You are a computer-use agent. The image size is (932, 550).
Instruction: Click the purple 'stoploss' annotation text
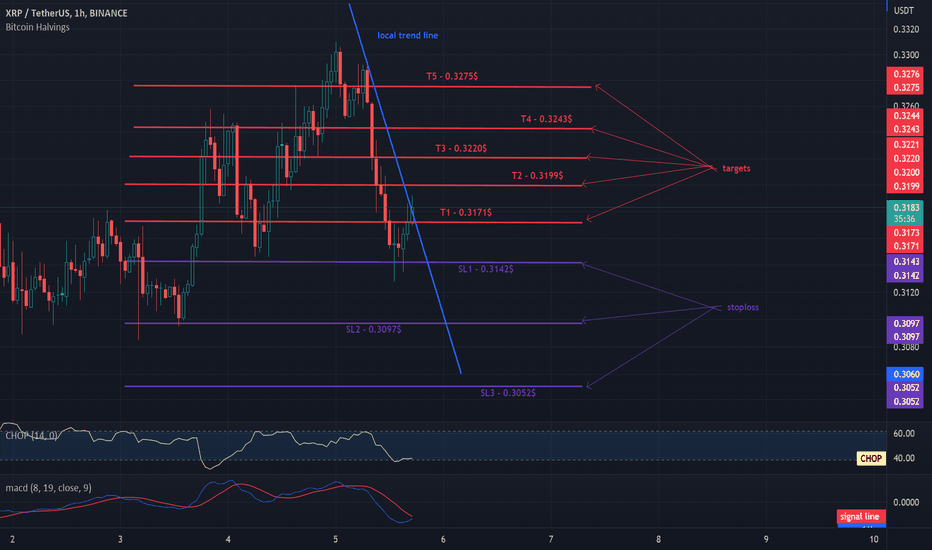pyautogui.click(x=743, y=307)
